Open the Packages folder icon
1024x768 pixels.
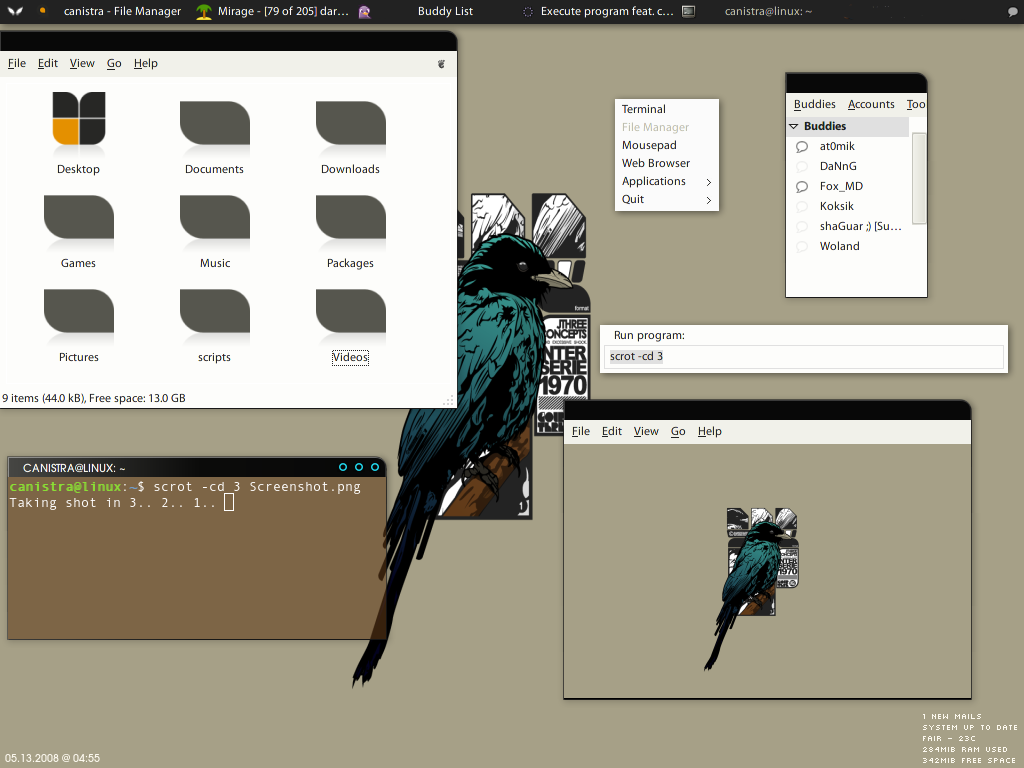tap(351, 217)
